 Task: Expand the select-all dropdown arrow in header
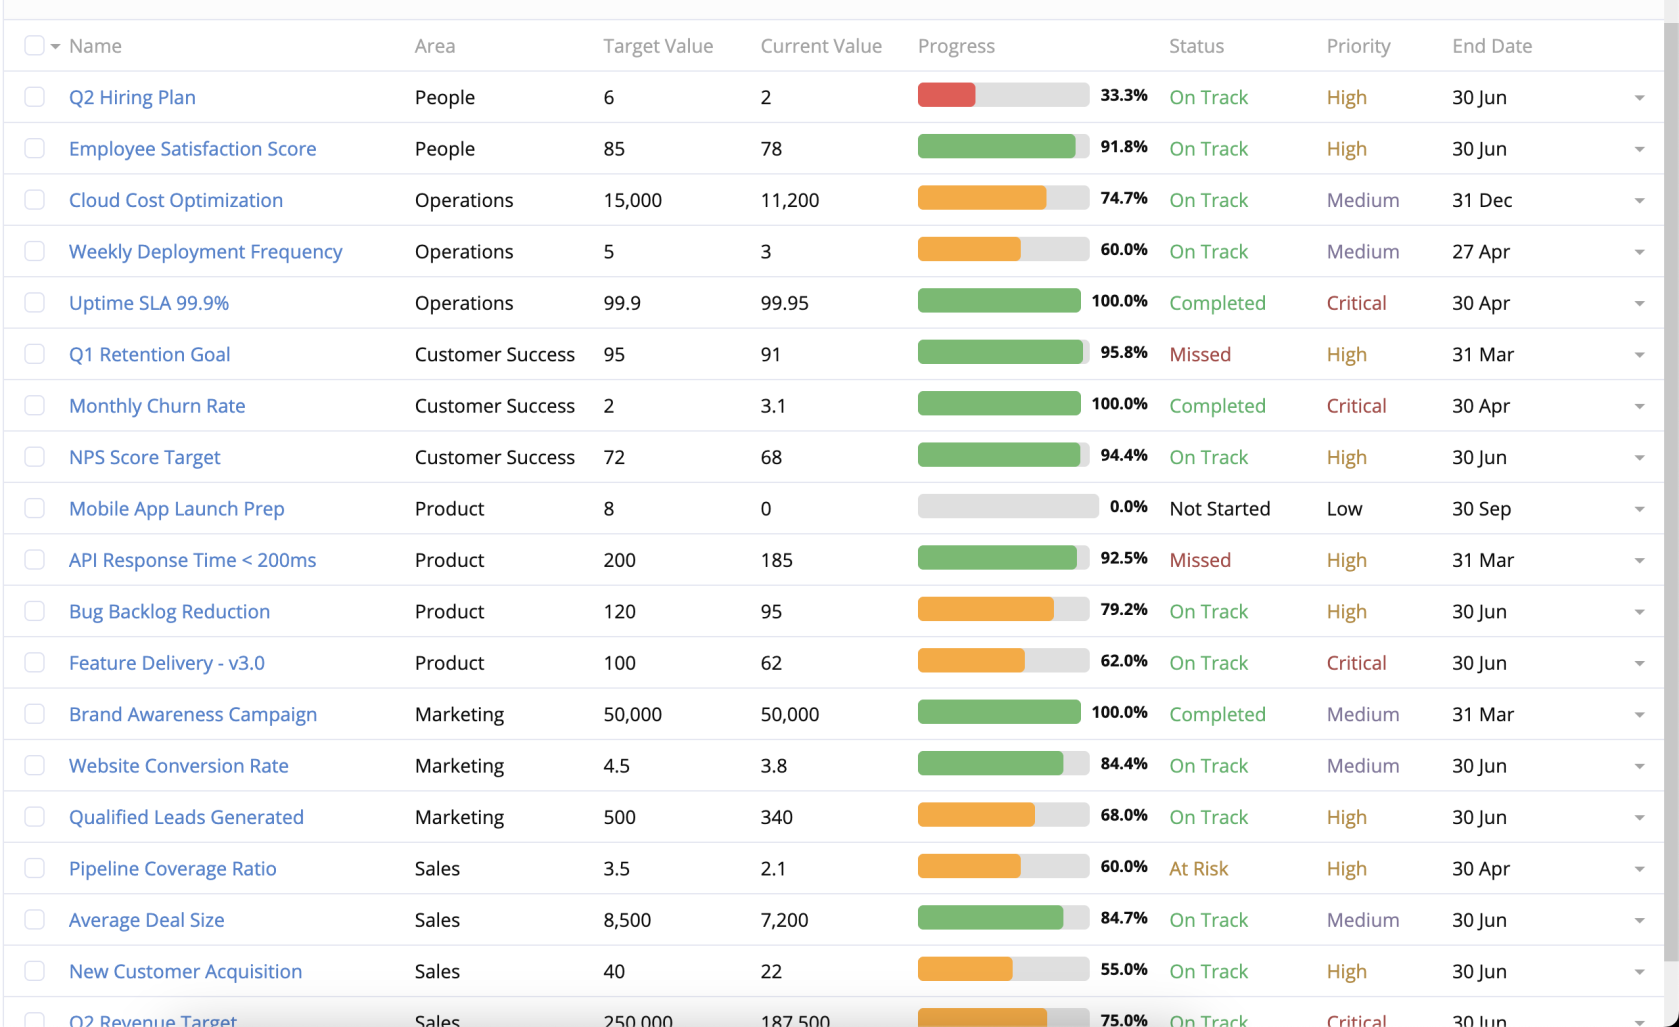point(56,47)
